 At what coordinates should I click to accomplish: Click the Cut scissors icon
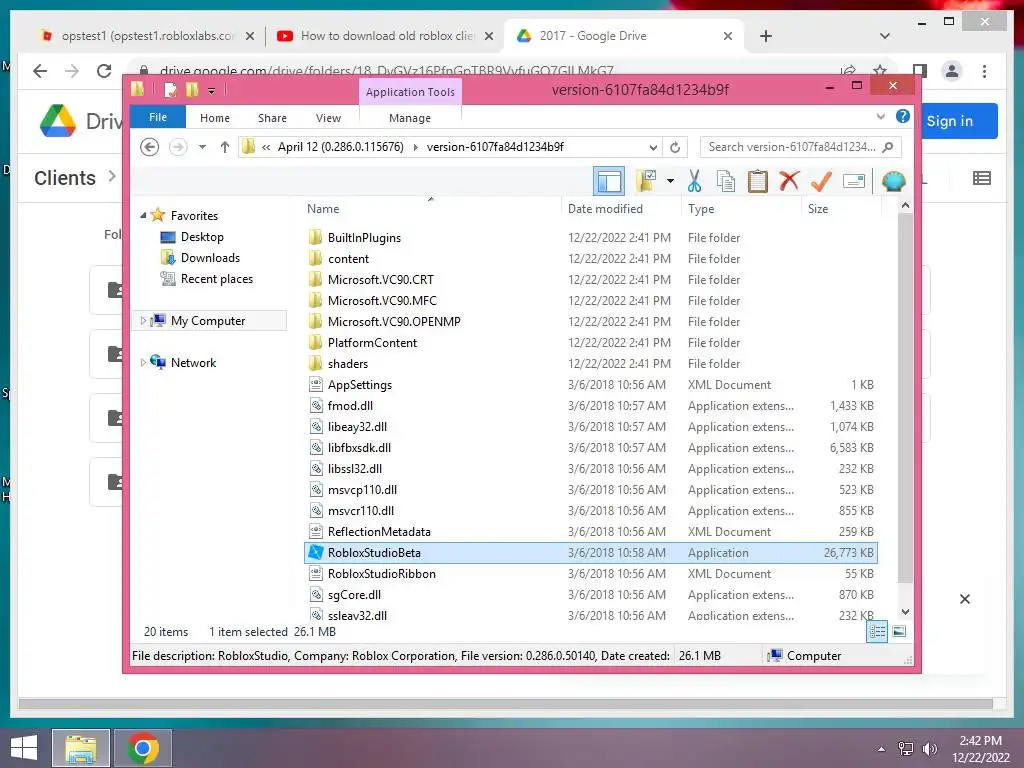pyautogui.click(x=694, y=181)
